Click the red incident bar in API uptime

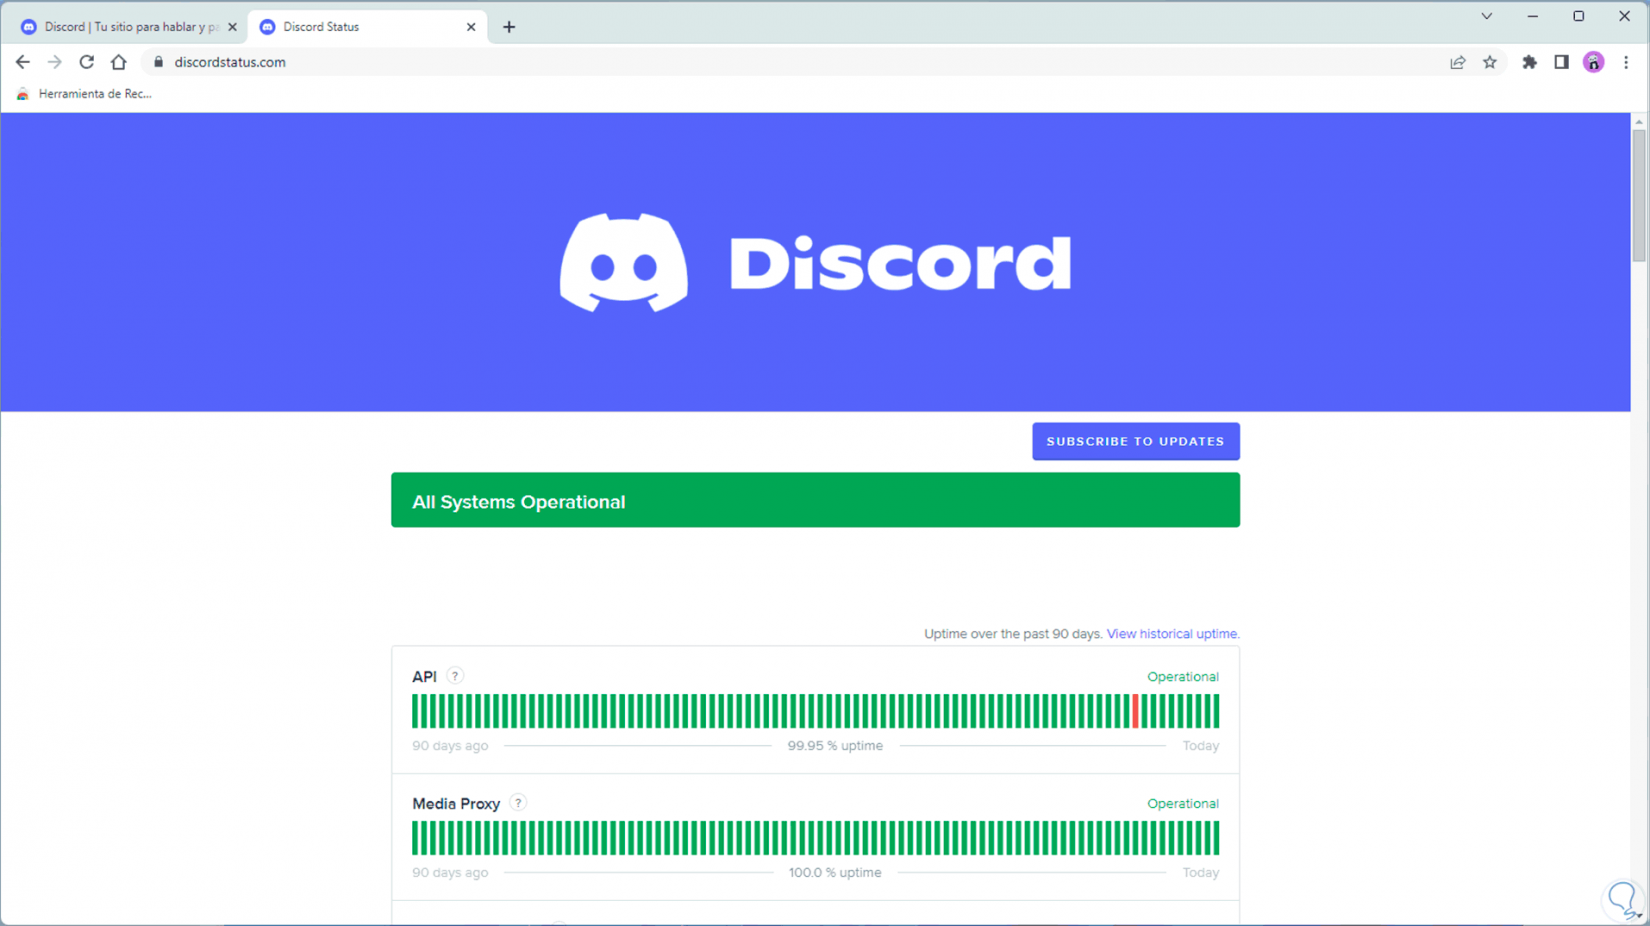click(1136, 711)
